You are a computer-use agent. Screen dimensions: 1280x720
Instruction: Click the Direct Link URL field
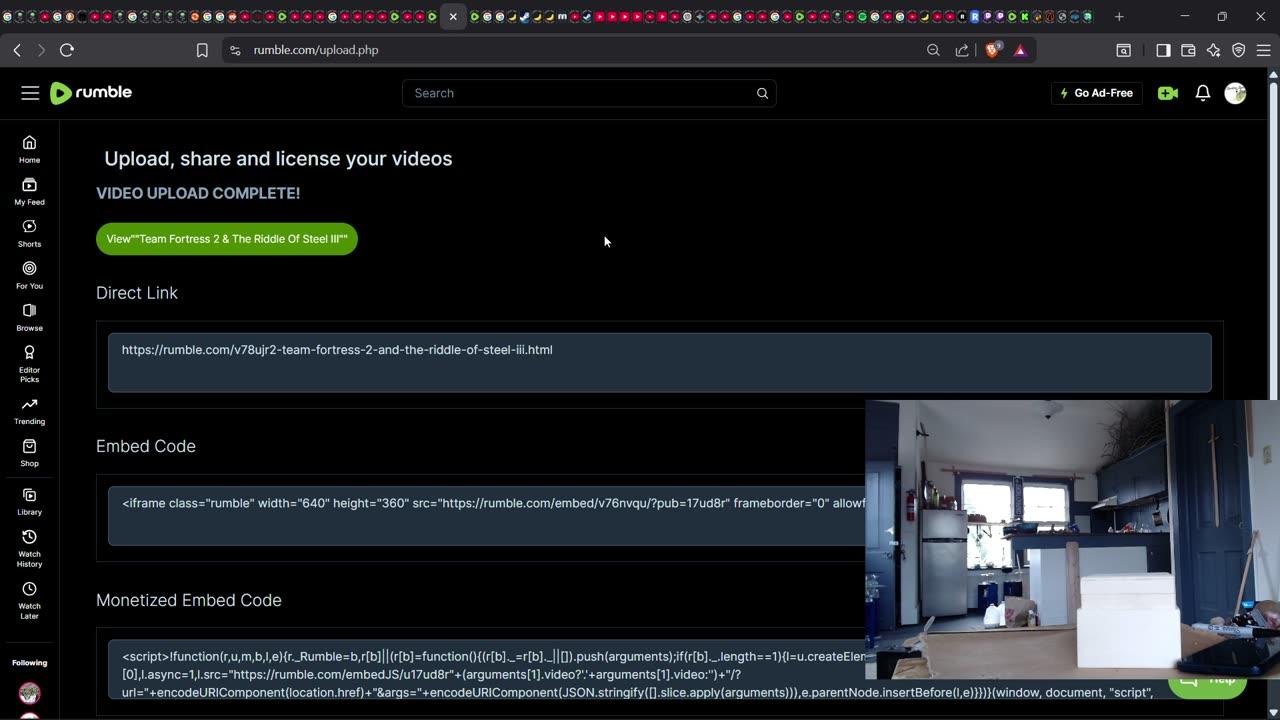click(659, 361)
